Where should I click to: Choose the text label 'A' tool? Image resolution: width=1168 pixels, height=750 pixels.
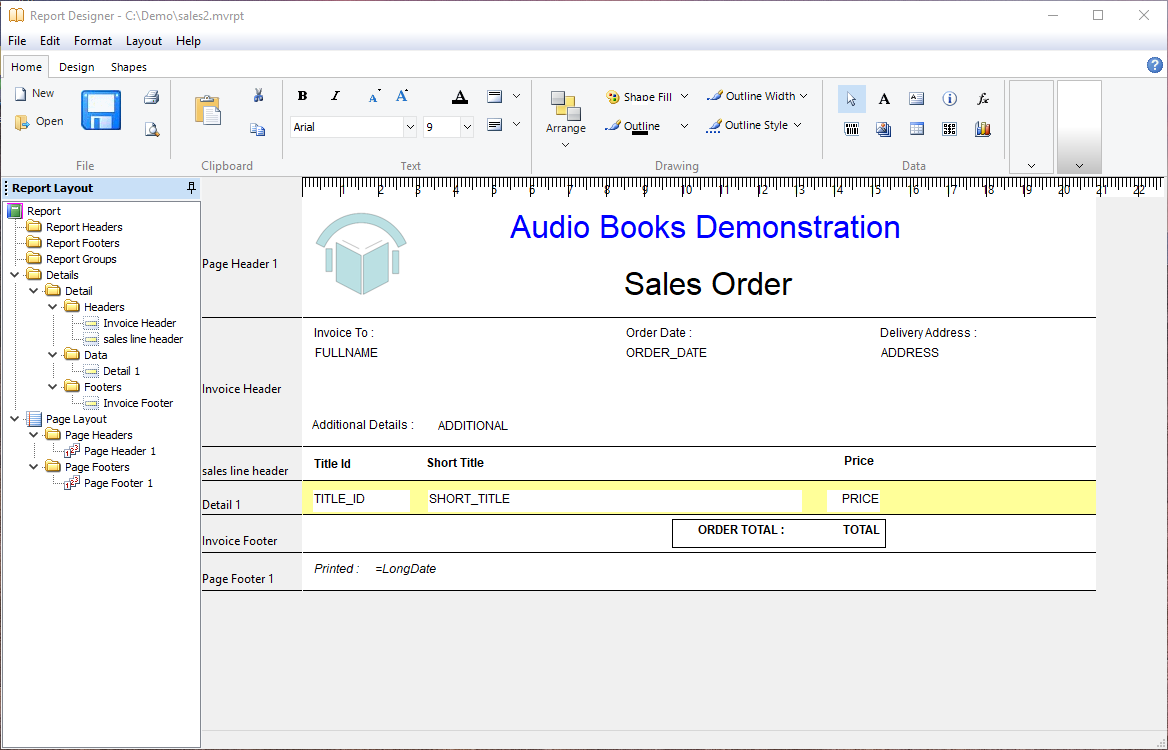(884, 99)
